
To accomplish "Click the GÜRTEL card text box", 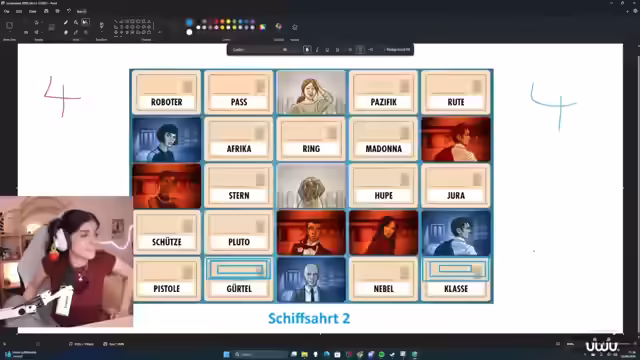I will [239, 289].
